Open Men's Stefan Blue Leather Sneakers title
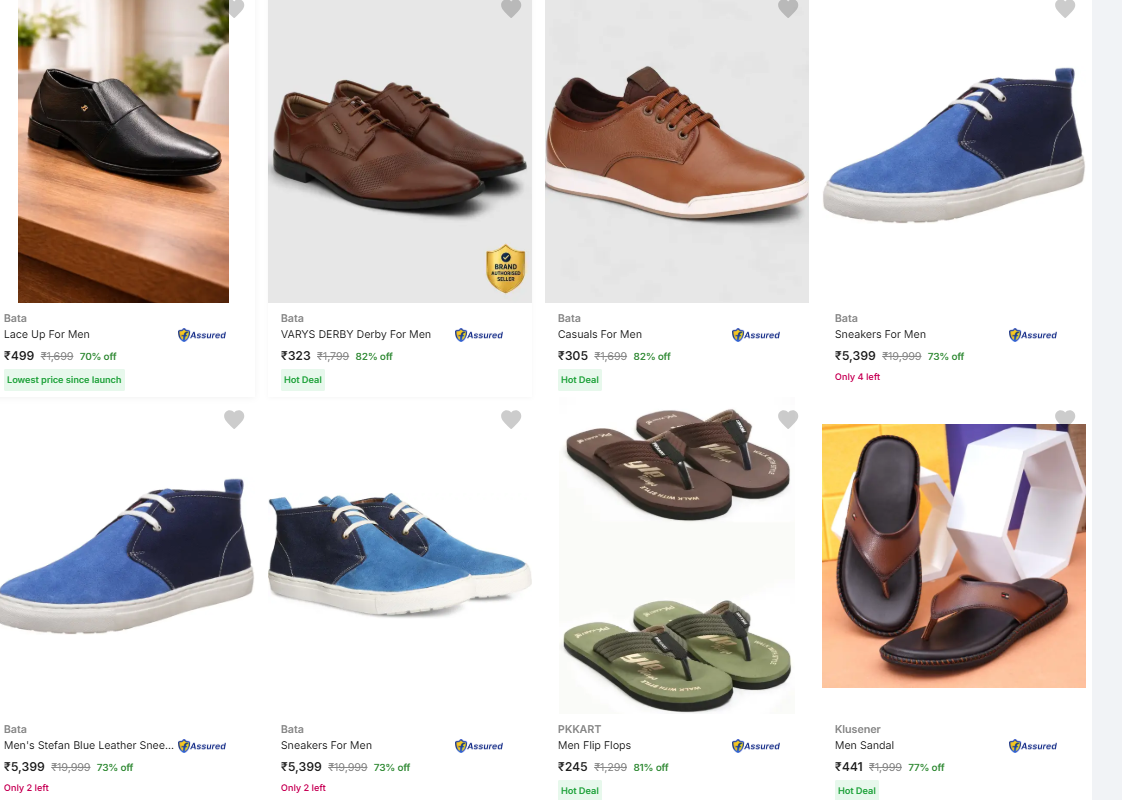 [89, 745]
